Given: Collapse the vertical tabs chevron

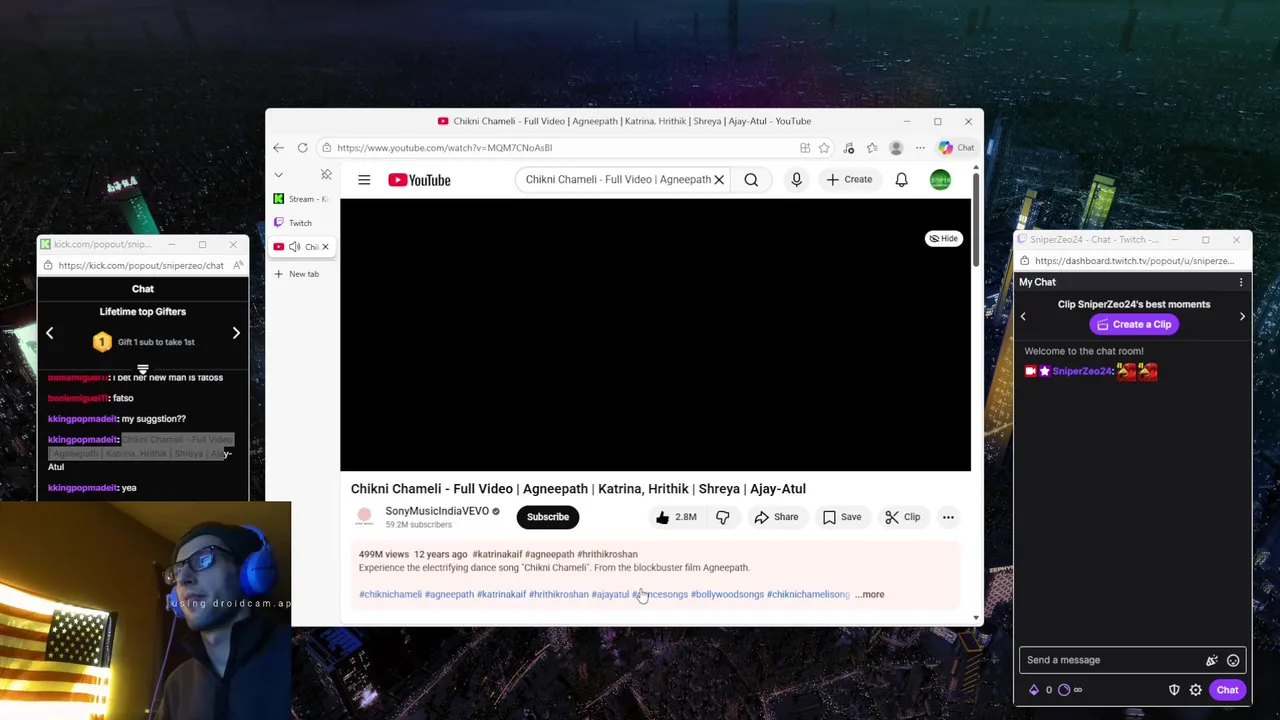Looking at the screenshot, I should tap(278, 175).
